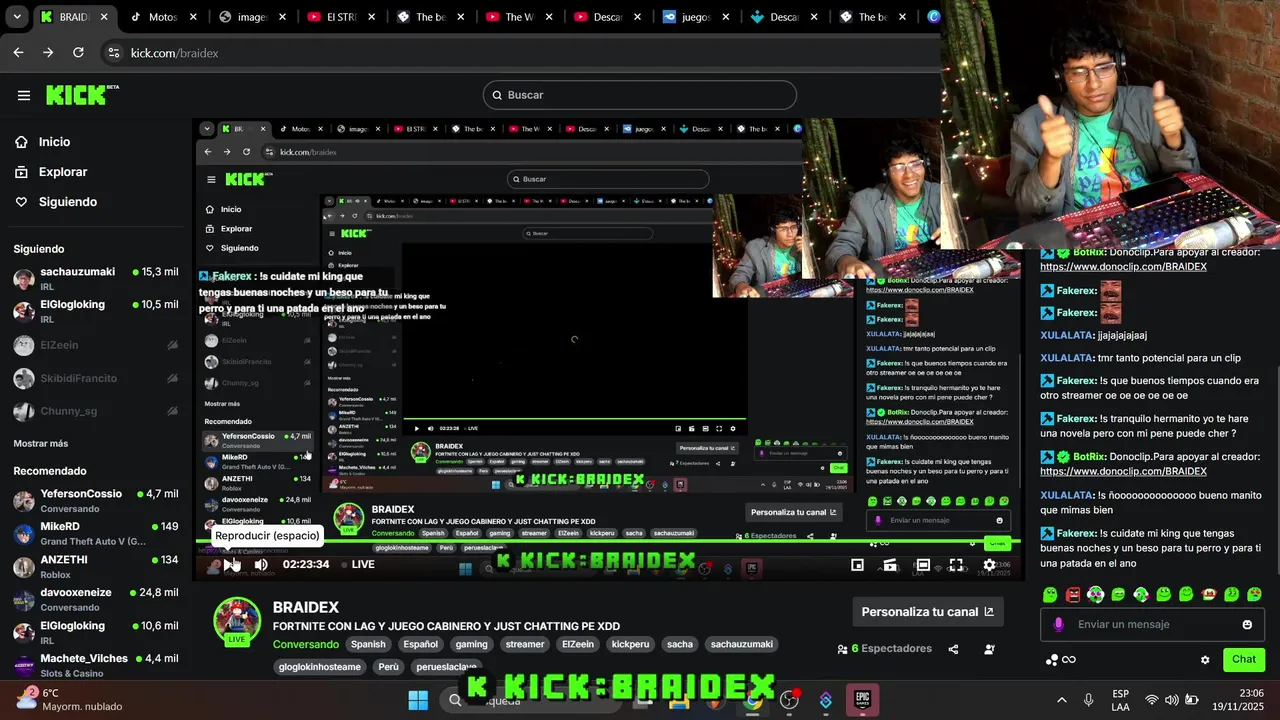1280x720 pixels.
Task: Click the browser back arrow
Action: click(18, 53)
